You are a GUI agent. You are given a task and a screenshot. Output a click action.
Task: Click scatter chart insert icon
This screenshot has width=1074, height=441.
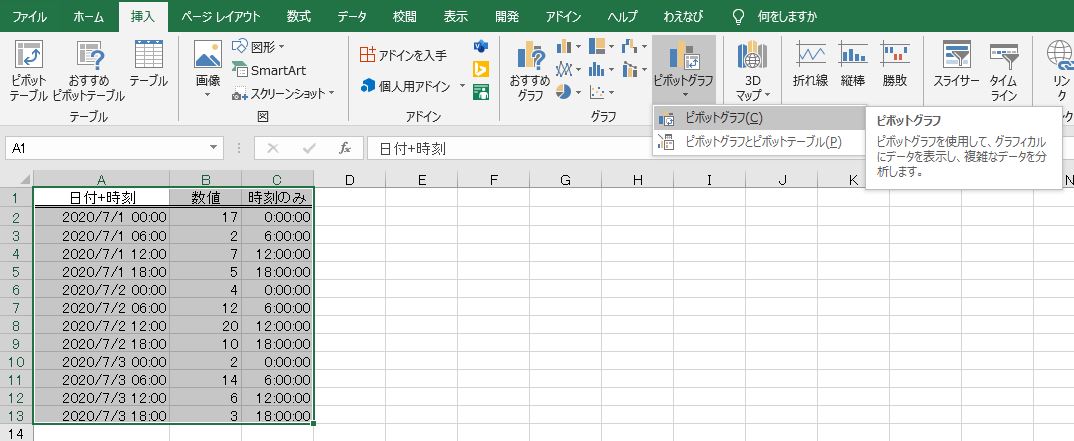point(597,92)
